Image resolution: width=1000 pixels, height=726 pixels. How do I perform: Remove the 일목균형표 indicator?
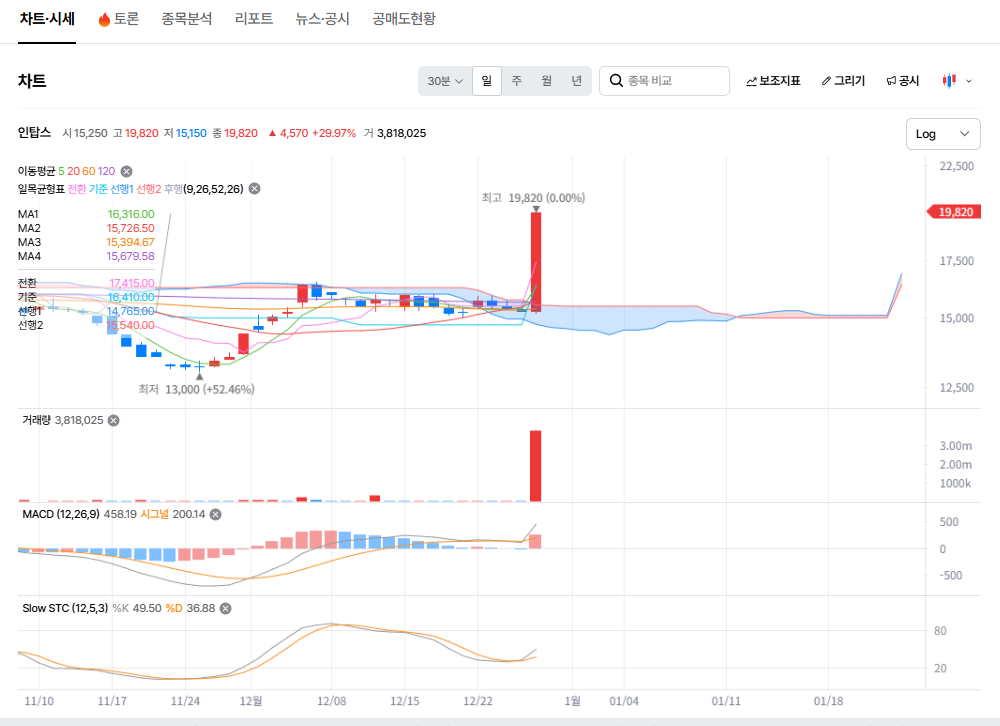pyautogui.click(x=254, y=189)
